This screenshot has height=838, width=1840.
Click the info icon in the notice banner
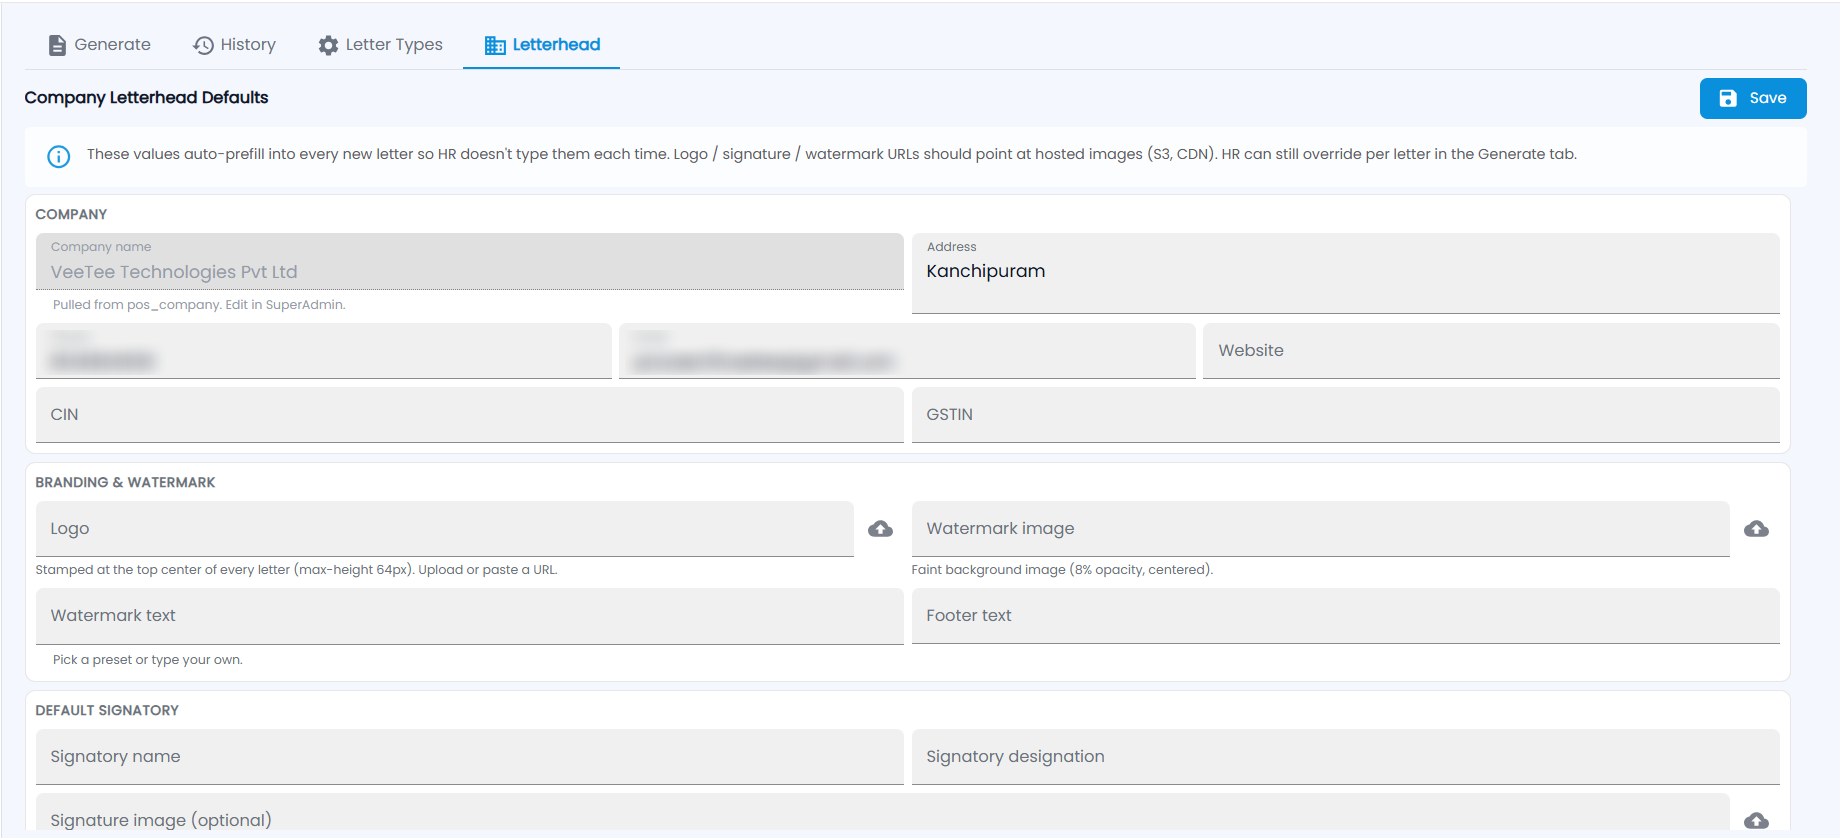click(x=59, y=156)
